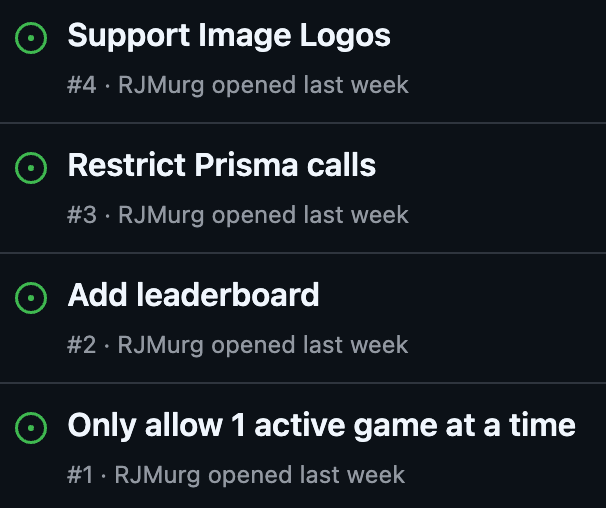
Task: Click open icon for Only allow 1 active game
Action: coord(32,428)
